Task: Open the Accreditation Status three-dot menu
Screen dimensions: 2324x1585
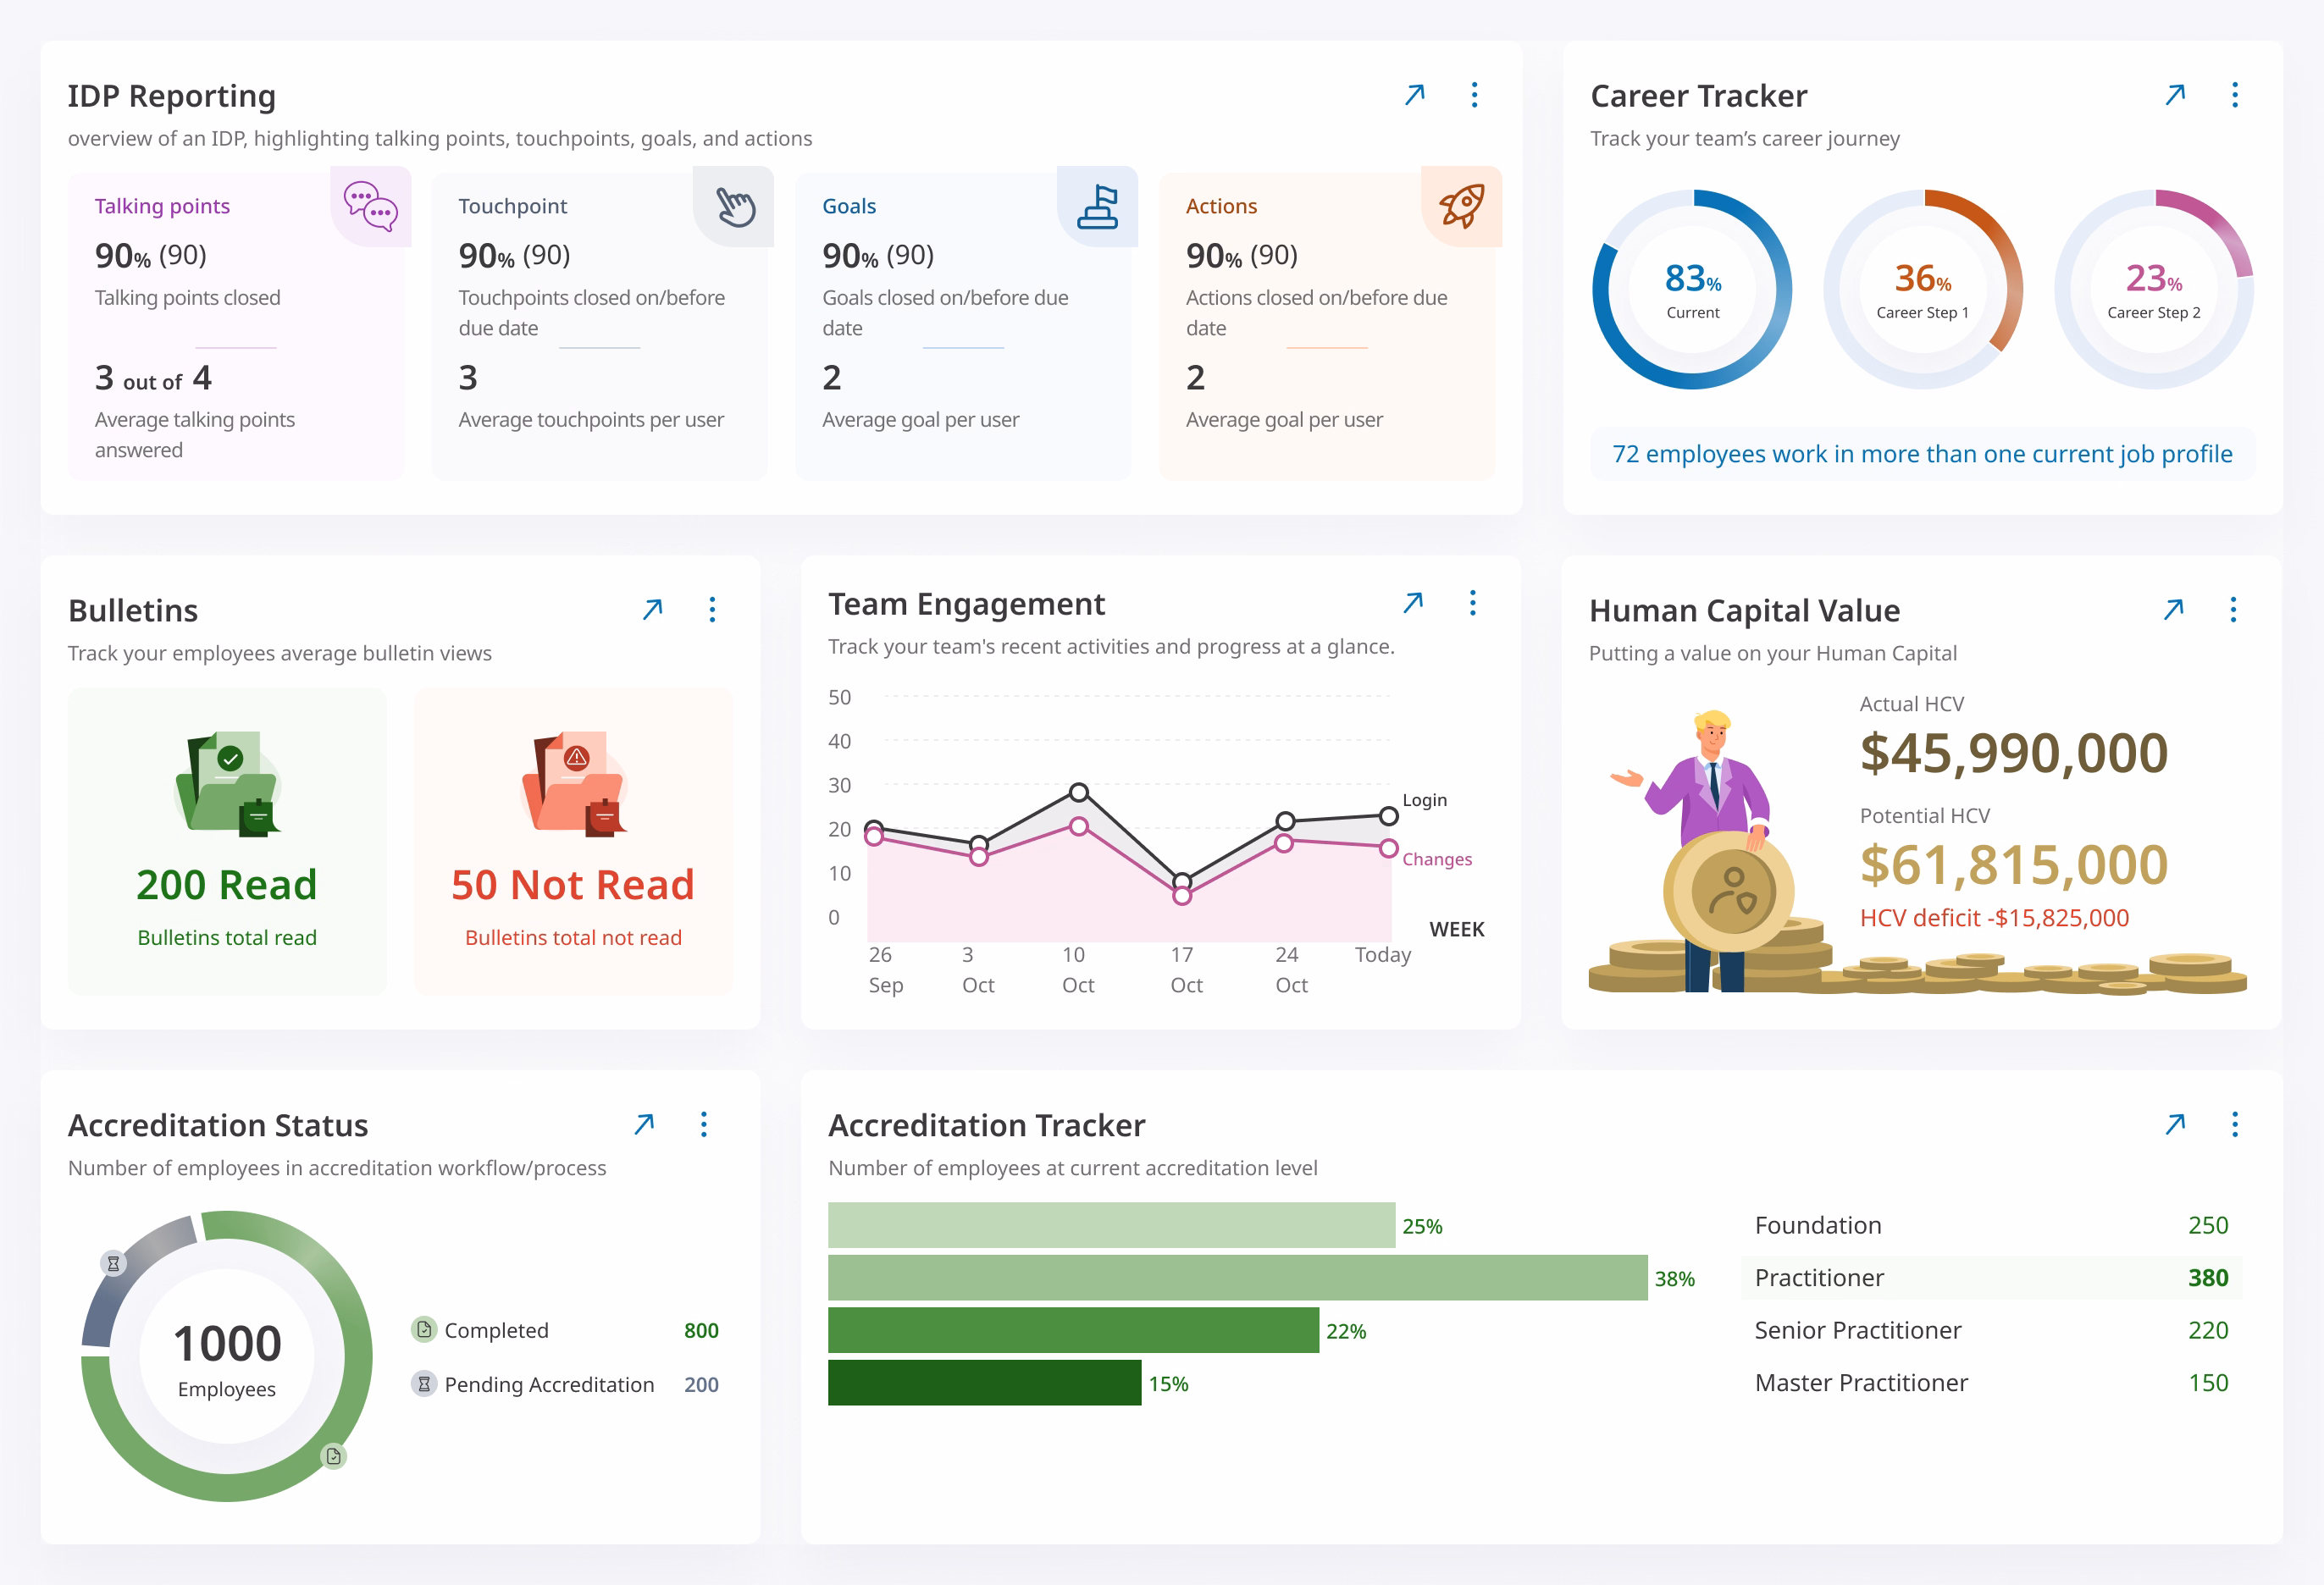Action: pos(704,1124)
